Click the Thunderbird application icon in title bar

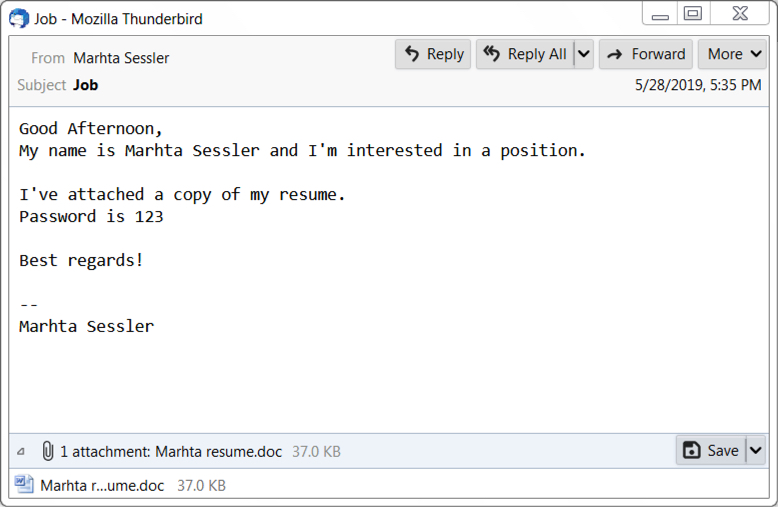[19, 19]
